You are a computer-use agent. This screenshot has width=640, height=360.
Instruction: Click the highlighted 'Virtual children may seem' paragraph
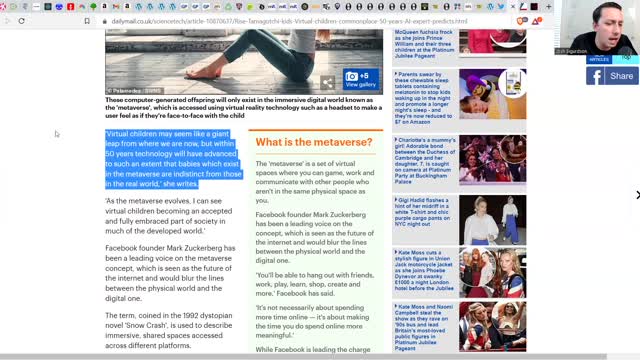tap(174, 159)
